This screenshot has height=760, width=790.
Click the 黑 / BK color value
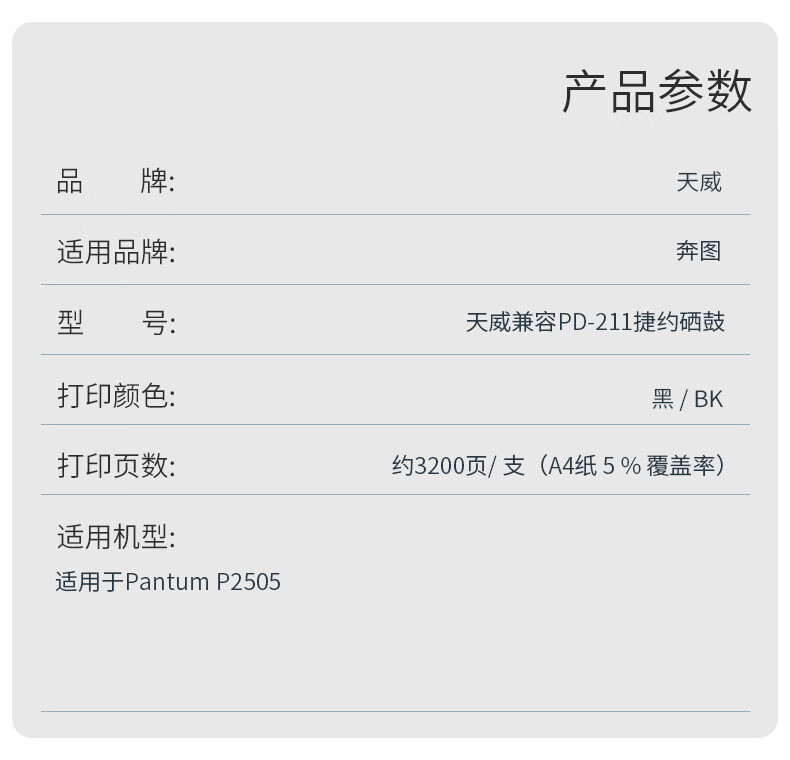click(x=687, y=399)
